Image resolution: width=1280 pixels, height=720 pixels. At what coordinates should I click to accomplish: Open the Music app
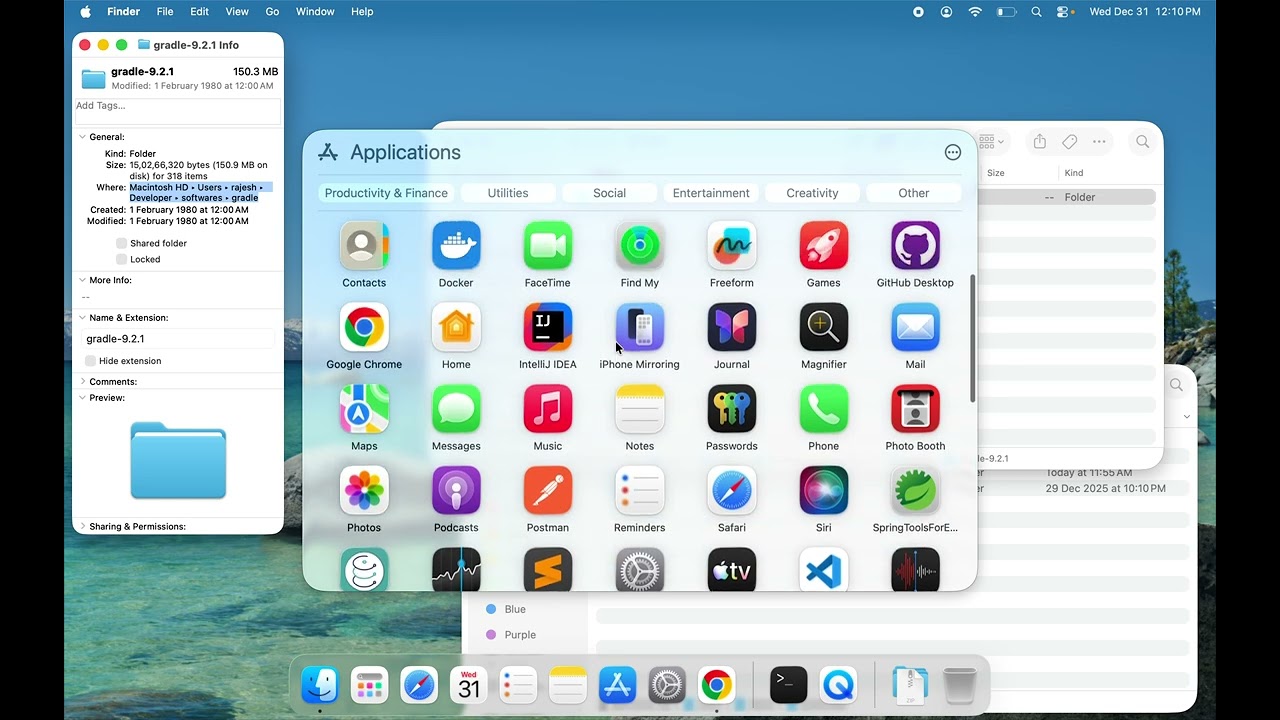548,410
